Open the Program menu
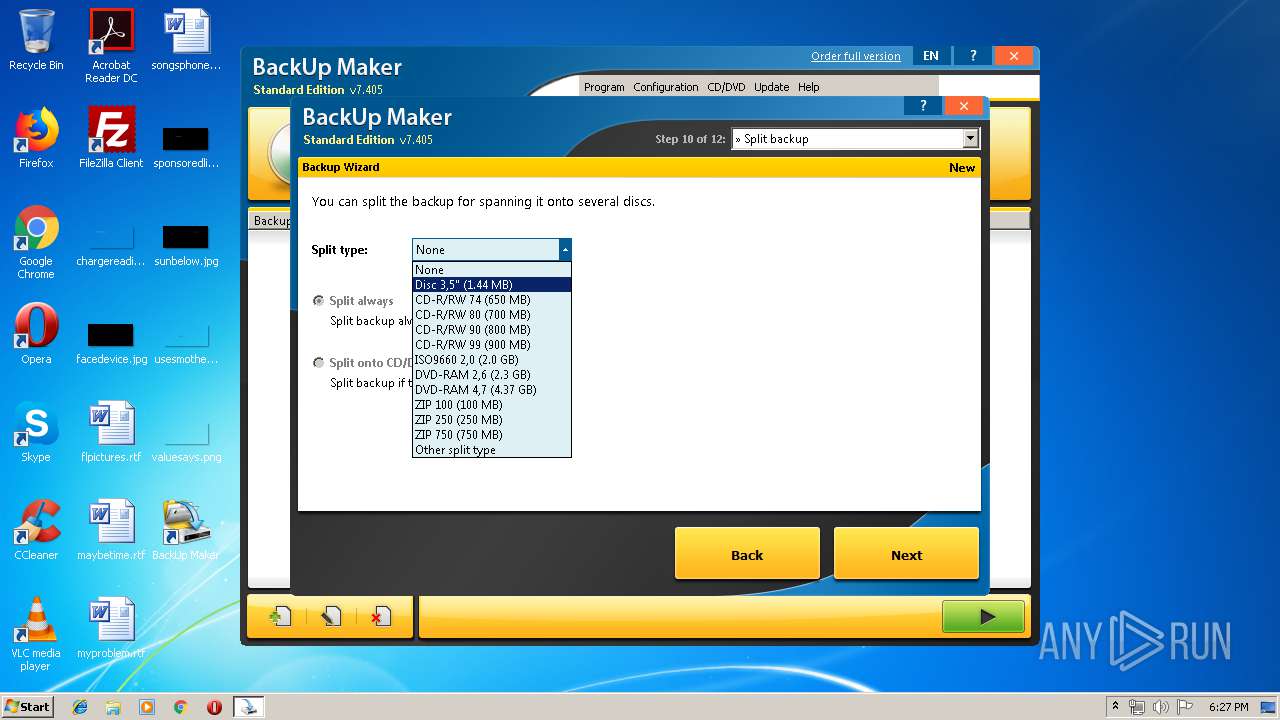This screenshot has height=720, width=1280. pos(604,87)
